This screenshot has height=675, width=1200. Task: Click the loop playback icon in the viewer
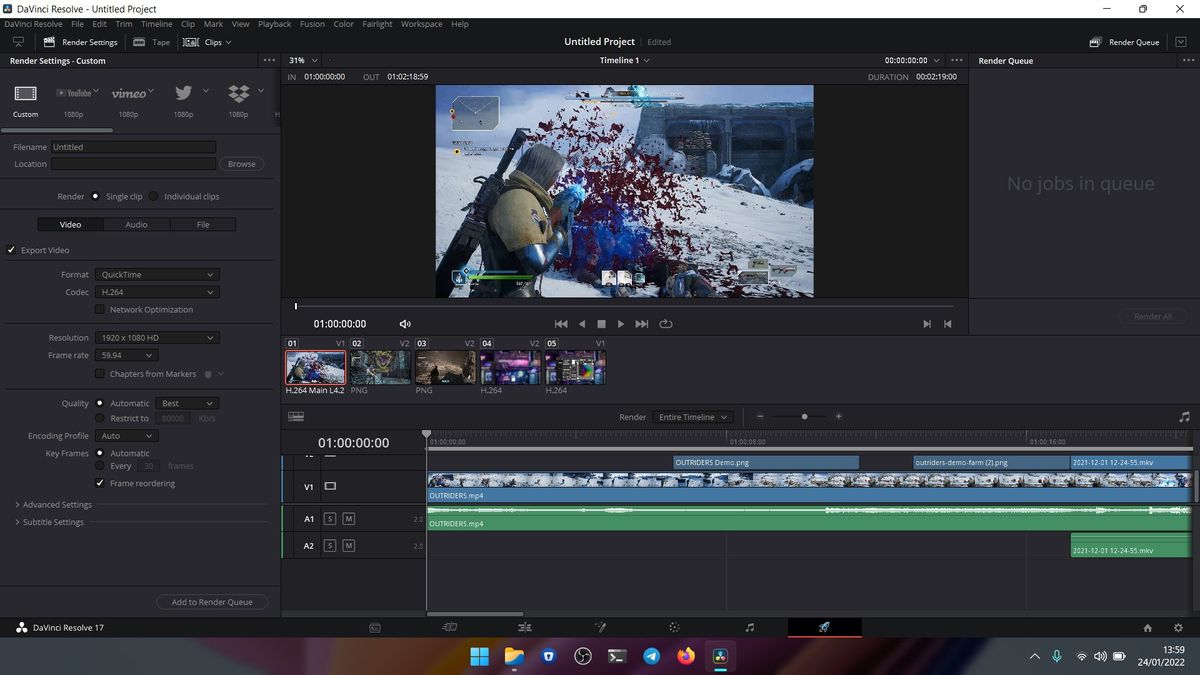click(x=667, y=323)
